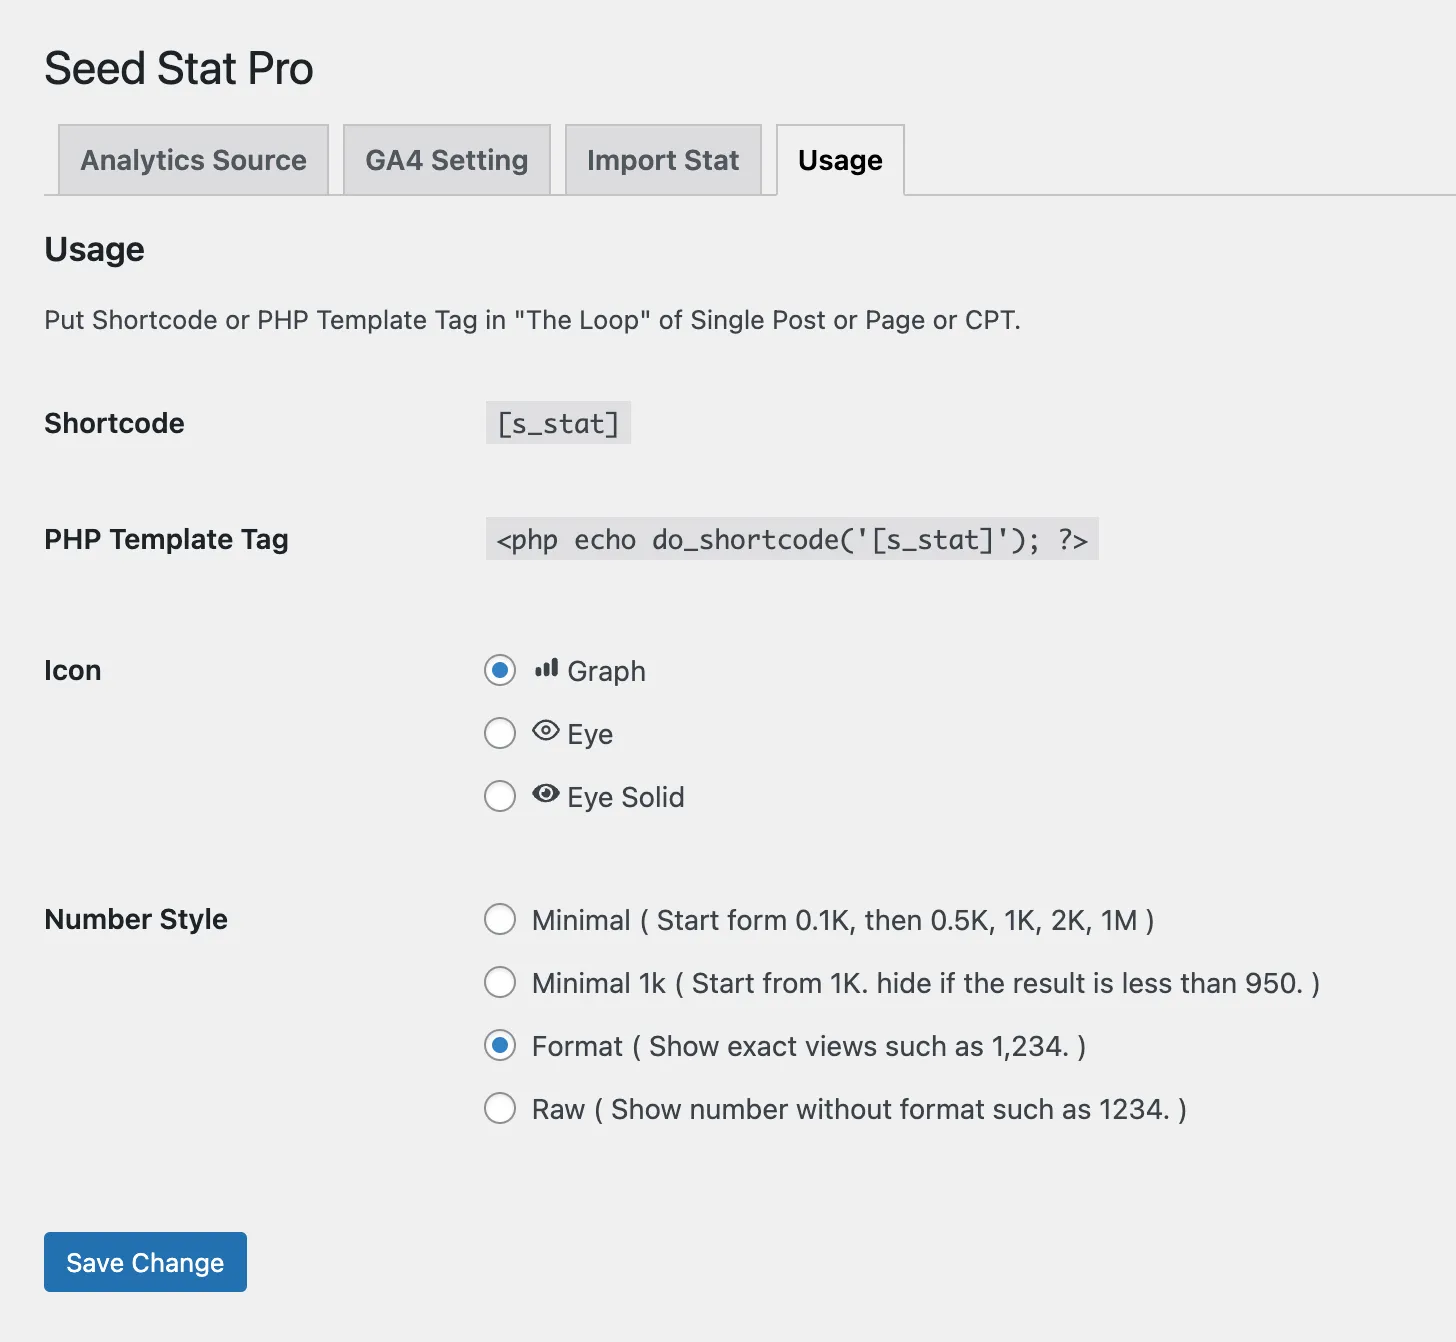Click the bar graph icon
The image size is (1456, 1342).
[546, 668]
